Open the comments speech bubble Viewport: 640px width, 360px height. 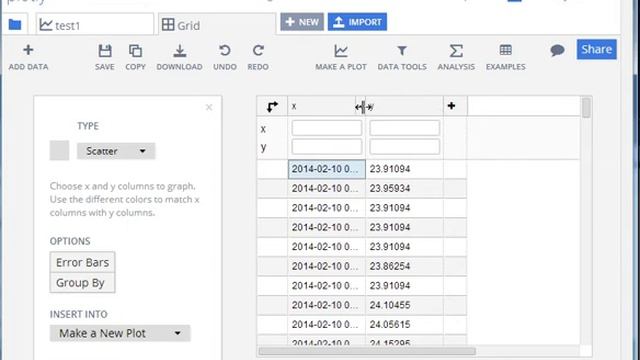(557, 50)
